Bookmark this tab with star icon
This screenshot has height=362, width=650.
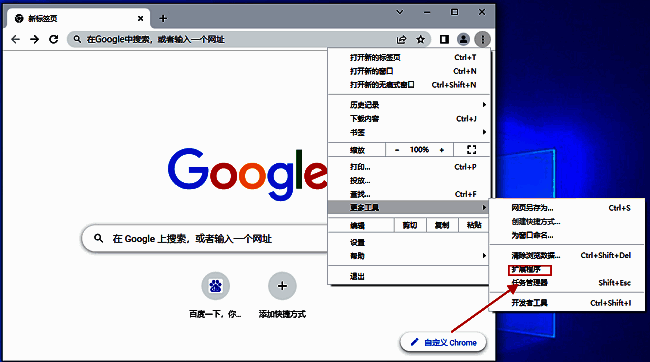pyautogui.click(x=420, y=39)
